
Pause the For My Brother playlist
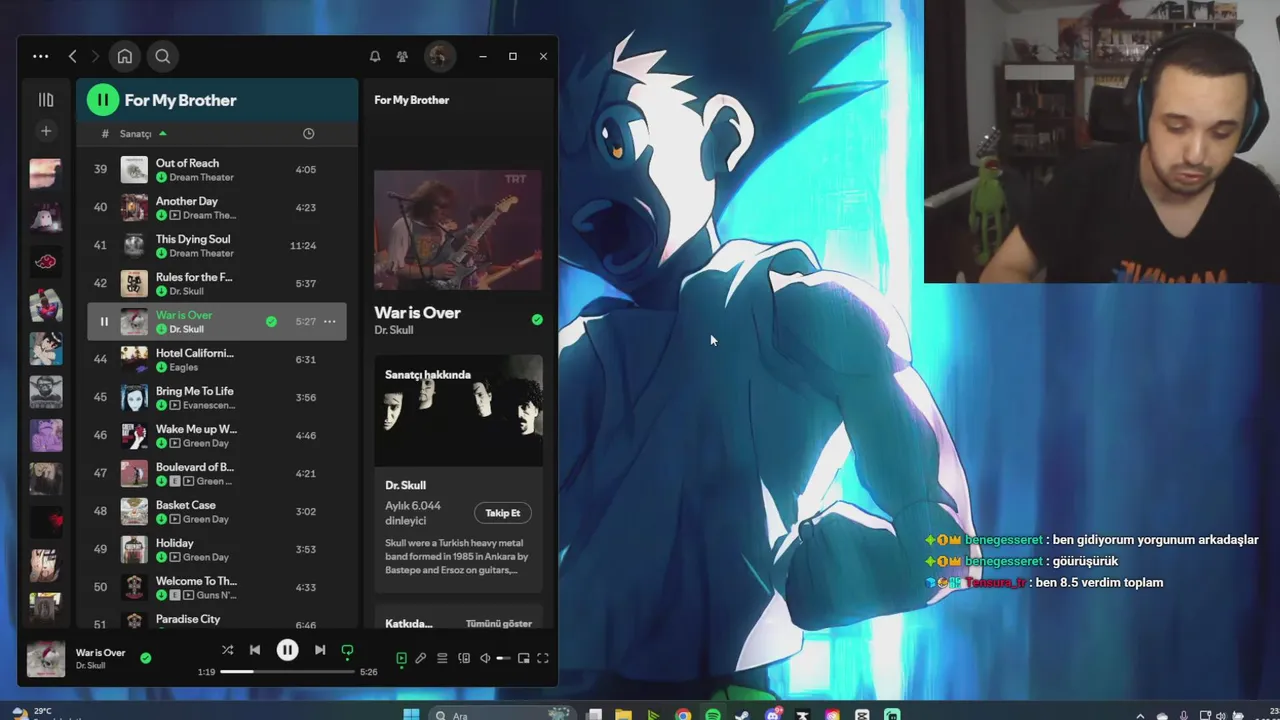click(102, 100)
